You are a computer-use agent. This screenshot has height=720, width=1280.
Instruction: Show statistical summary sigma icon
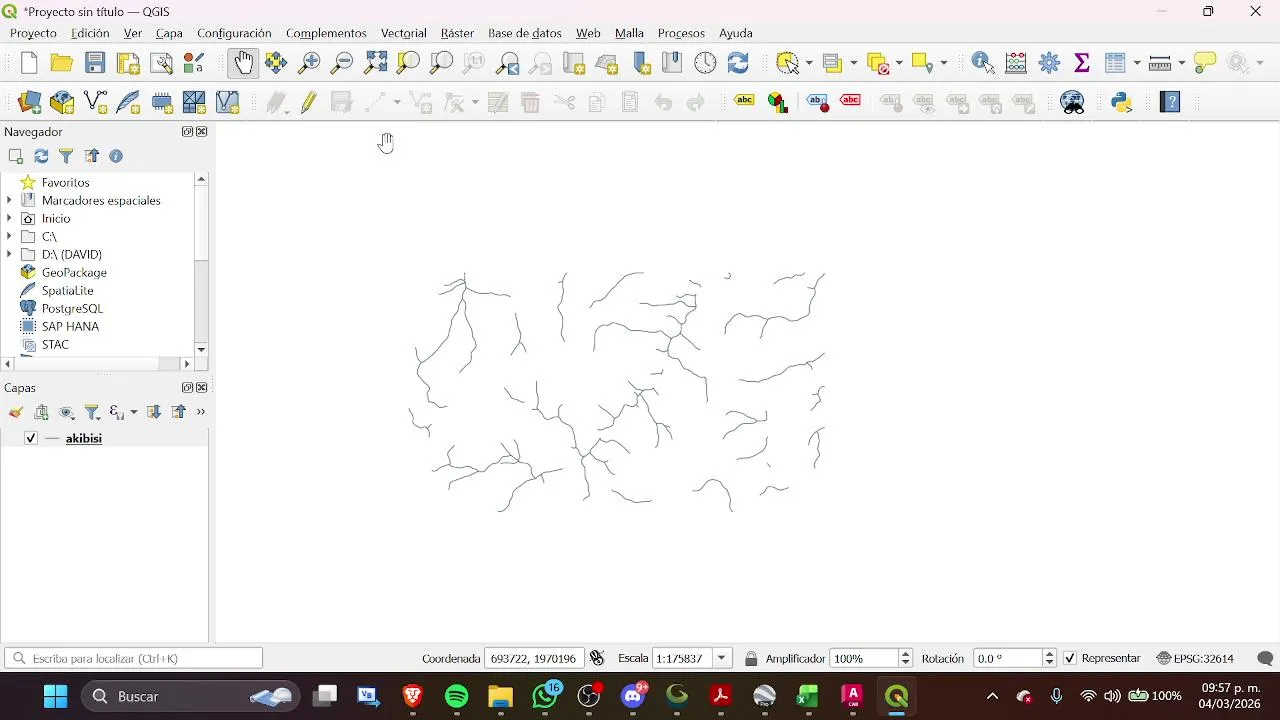(1082, 63)
